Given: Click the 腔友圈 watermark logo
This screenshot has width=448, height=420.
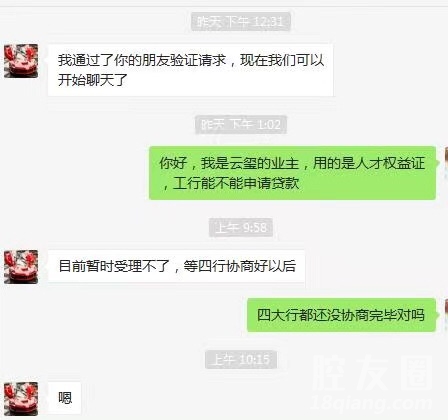Looking at the screenshot, I should coord(373,373).
